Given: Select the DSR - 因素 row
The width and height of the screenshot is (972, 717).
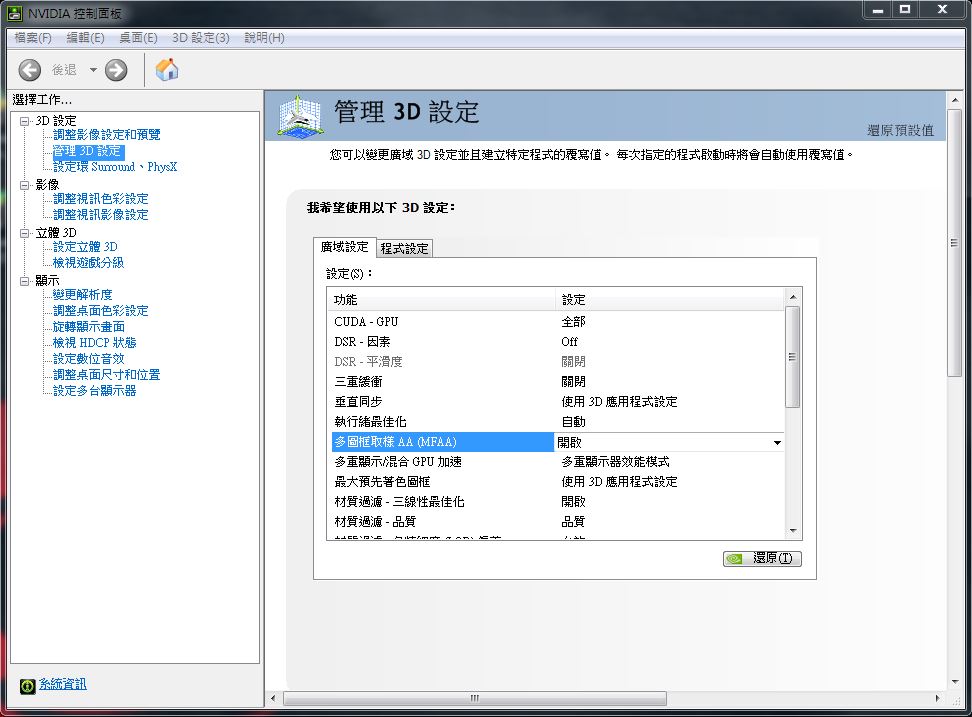Looking at the screenshot, I should (556, 341).
